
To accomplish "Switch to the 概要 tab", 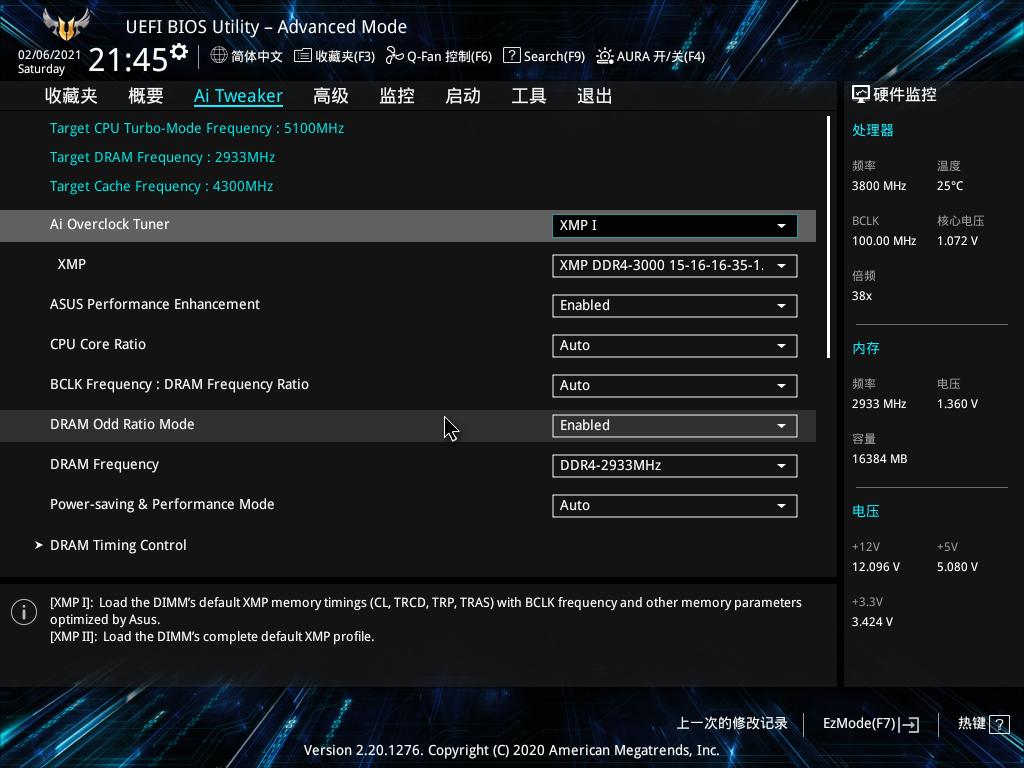I will click(x=146, y=96).
